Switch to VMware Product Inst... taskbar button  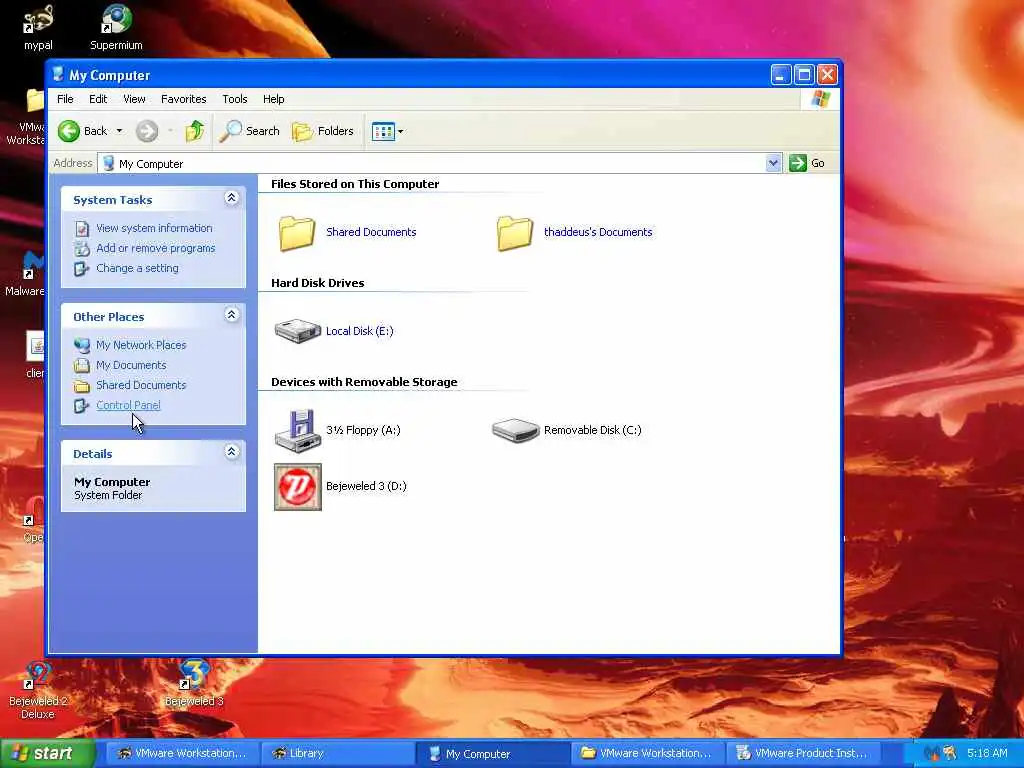(x=803, y=754)
